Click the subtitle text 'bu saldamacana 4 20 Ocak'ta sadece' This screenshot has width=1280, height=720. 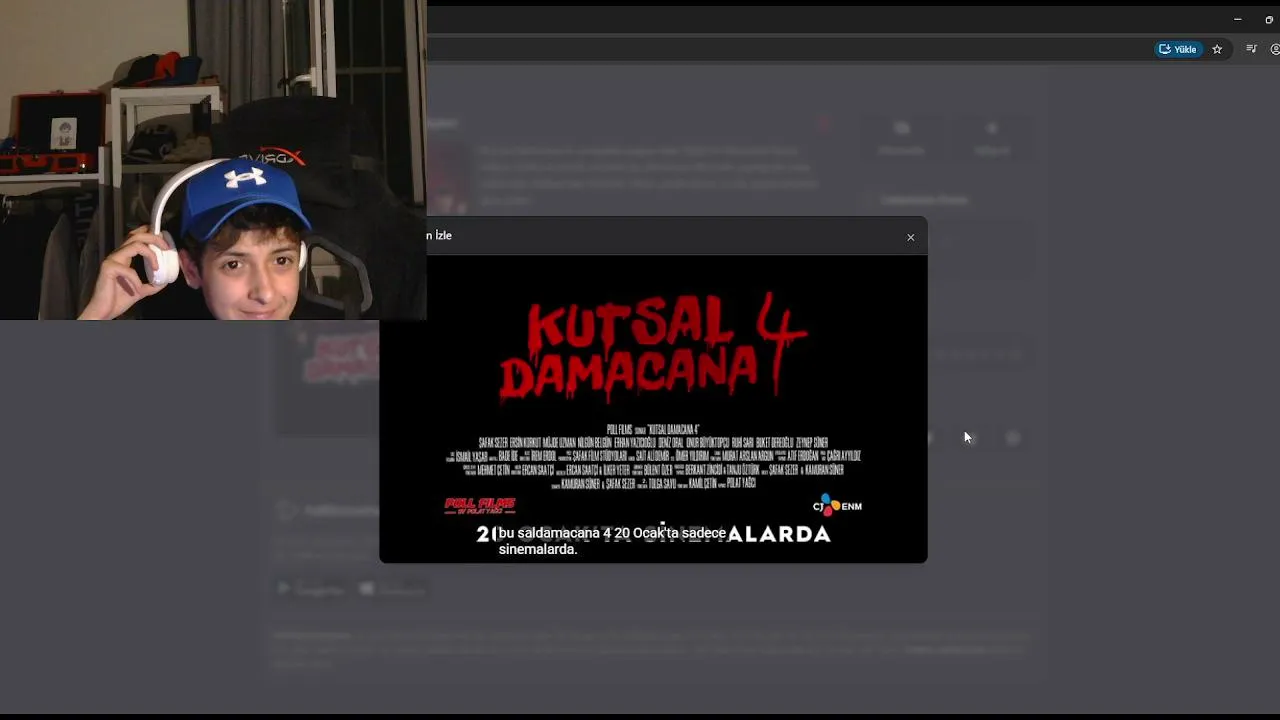(612, 533)
